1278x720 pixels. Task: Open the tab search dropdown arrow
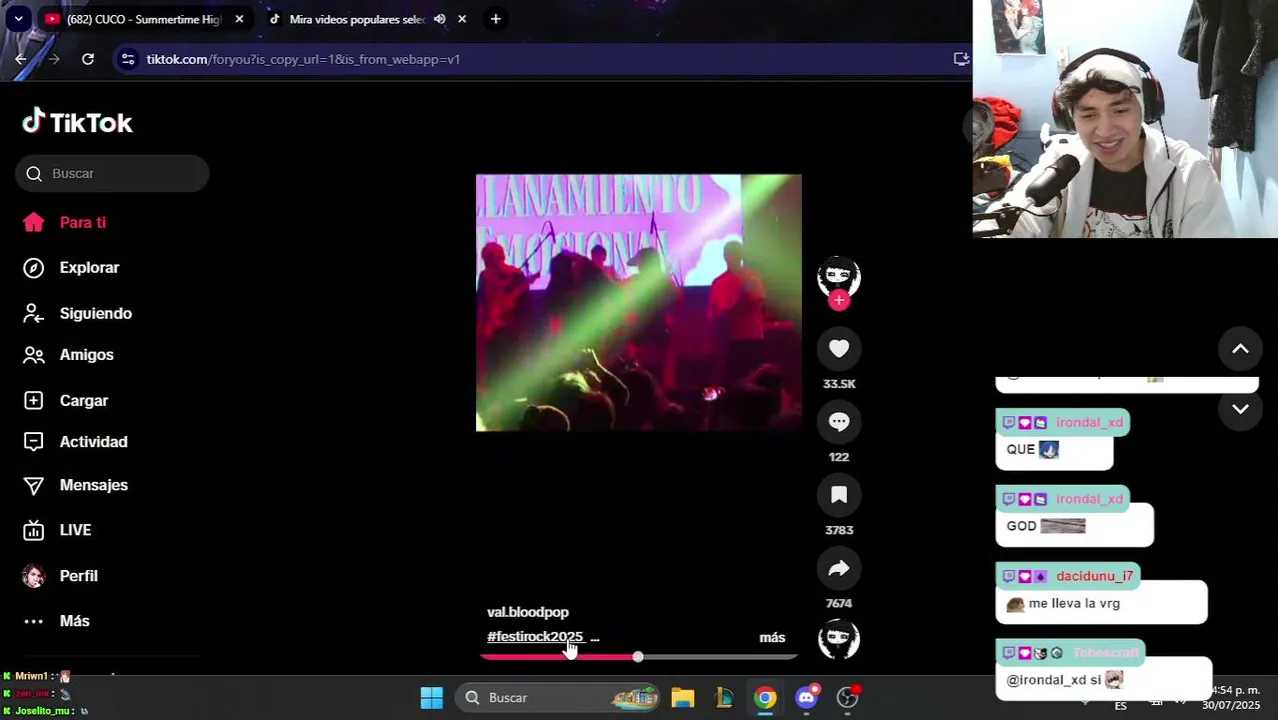(18, 19)
